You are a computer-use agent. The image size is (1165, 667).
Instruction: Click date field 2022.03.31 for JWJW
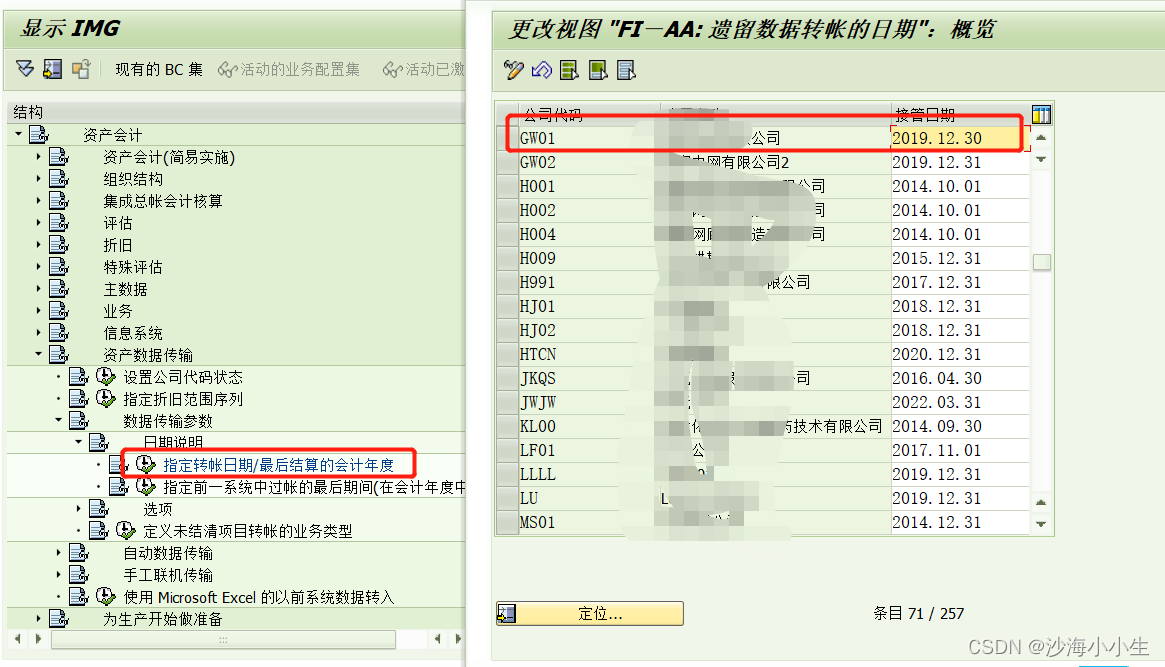click(x=959, y=403)
